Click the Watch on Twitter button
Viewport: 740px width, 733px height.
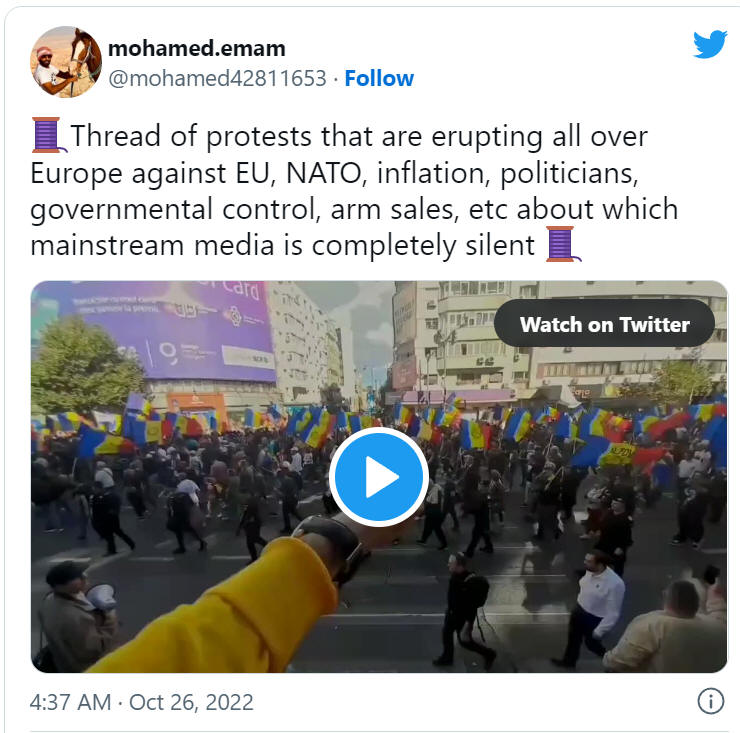coord(604,324)
